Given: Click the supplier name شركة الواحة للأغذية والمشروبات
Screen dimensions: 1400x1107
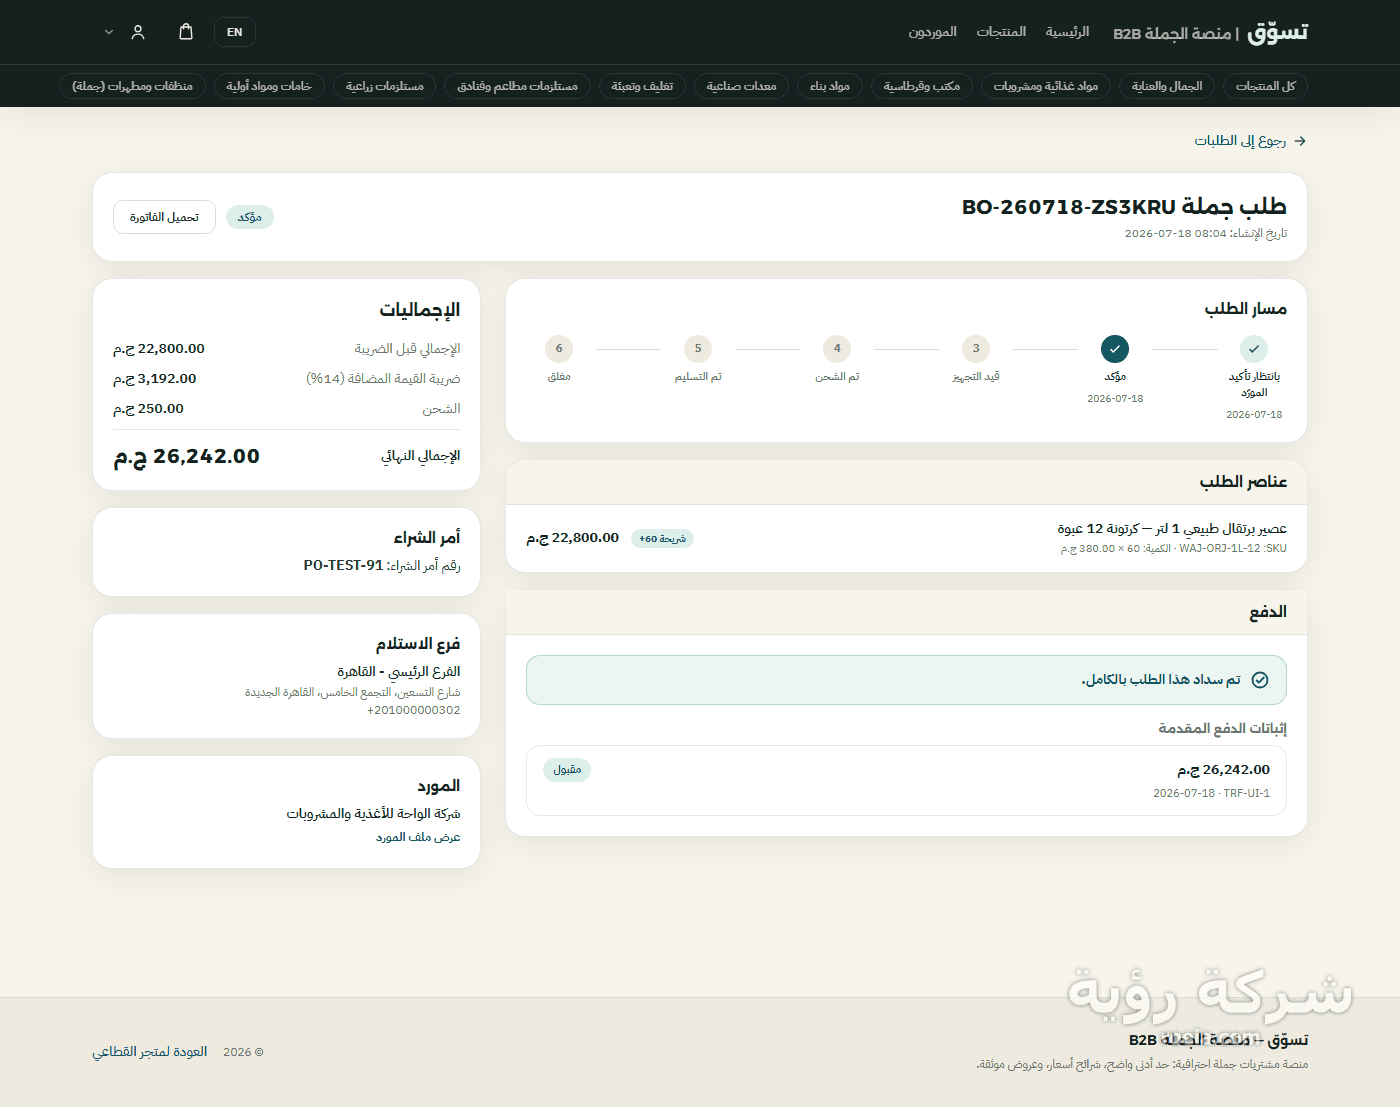Looking at the screenshot, I should pyautogui.click(x=374, y=814).
